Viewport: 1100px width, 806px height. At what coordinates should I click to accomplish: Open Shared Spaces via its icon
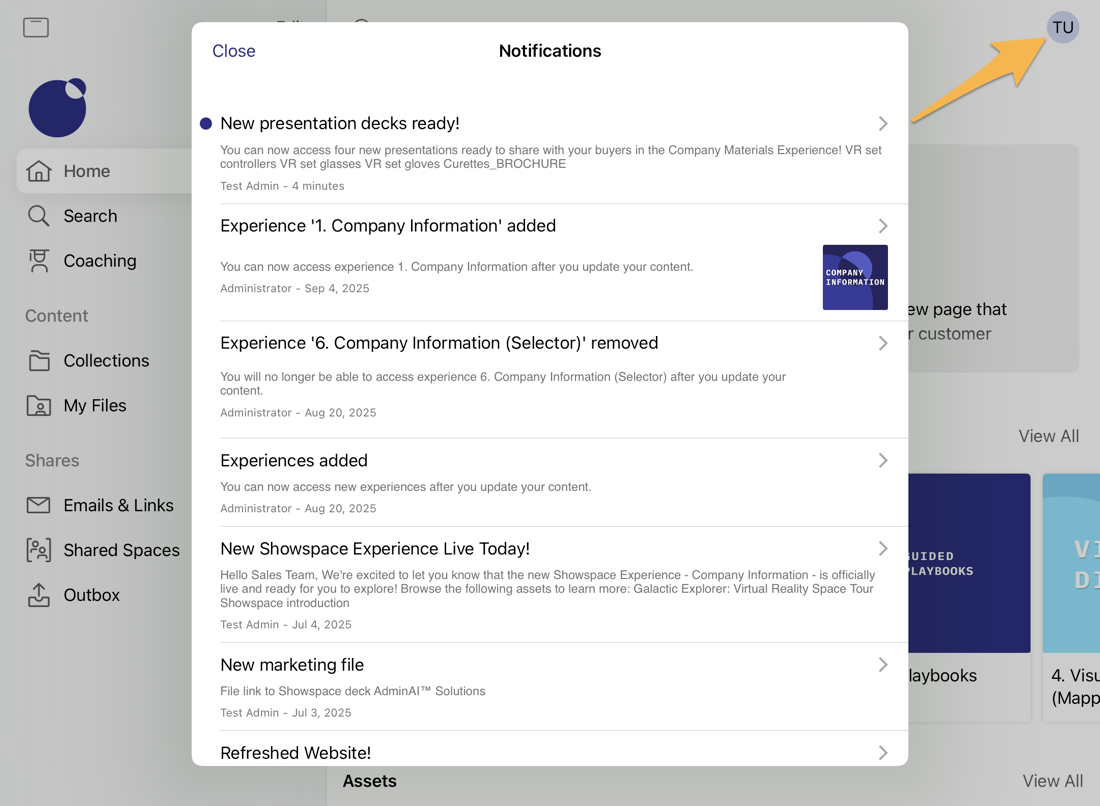click(38, 550)
